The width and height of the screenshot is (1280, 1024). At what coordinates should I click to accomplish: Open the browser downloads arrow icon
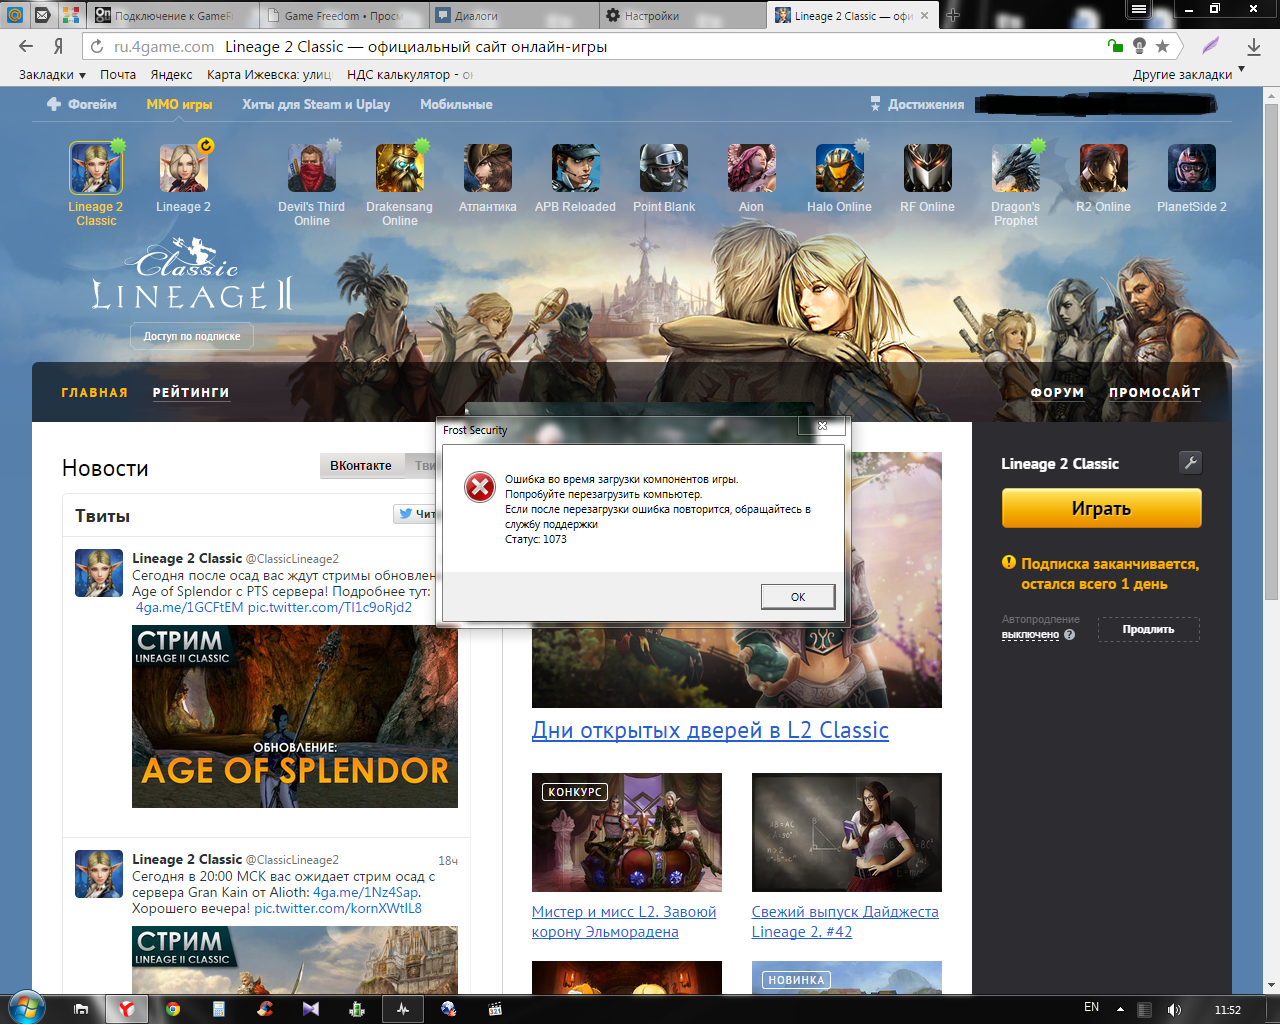pos(1253,46)
